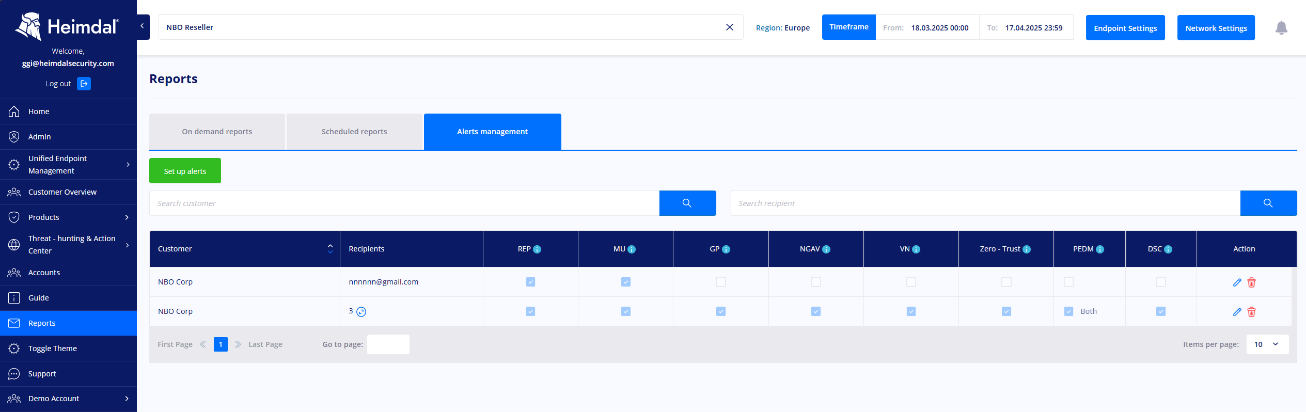
Task: Select the nnnnnn@gmail.com recipient text
Action: tap(383, 282)
